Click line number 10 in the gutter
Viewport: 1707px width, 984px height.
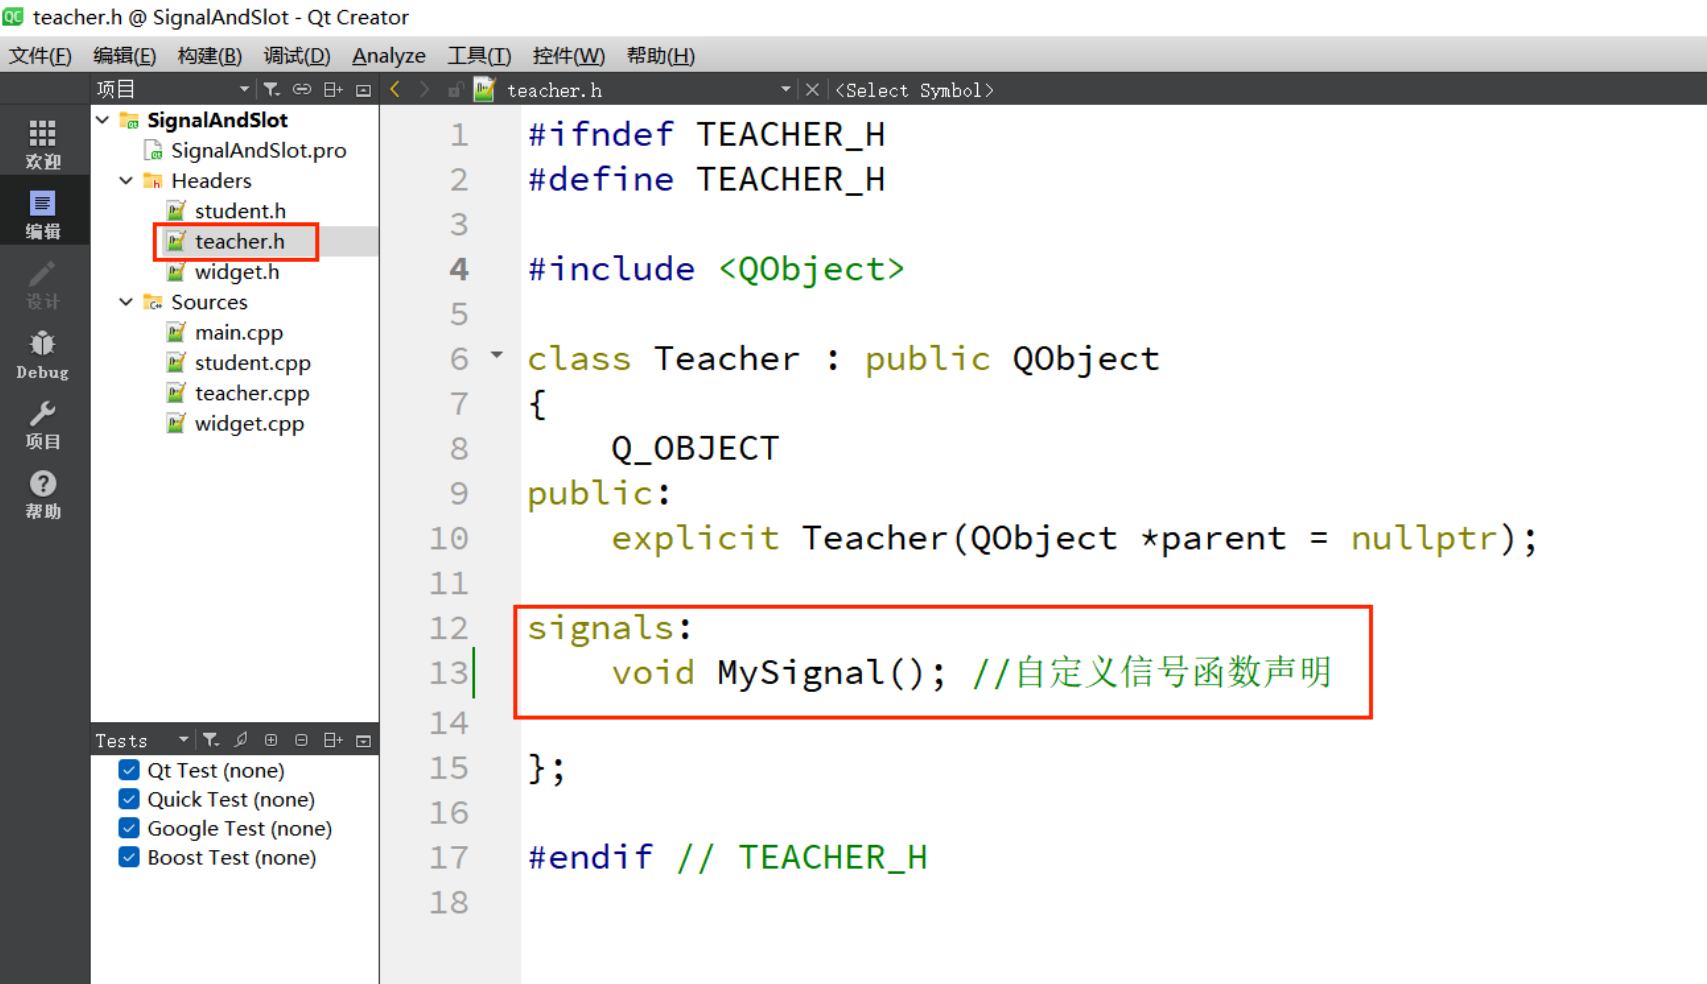pyautogui.click(x=449, y=538)
